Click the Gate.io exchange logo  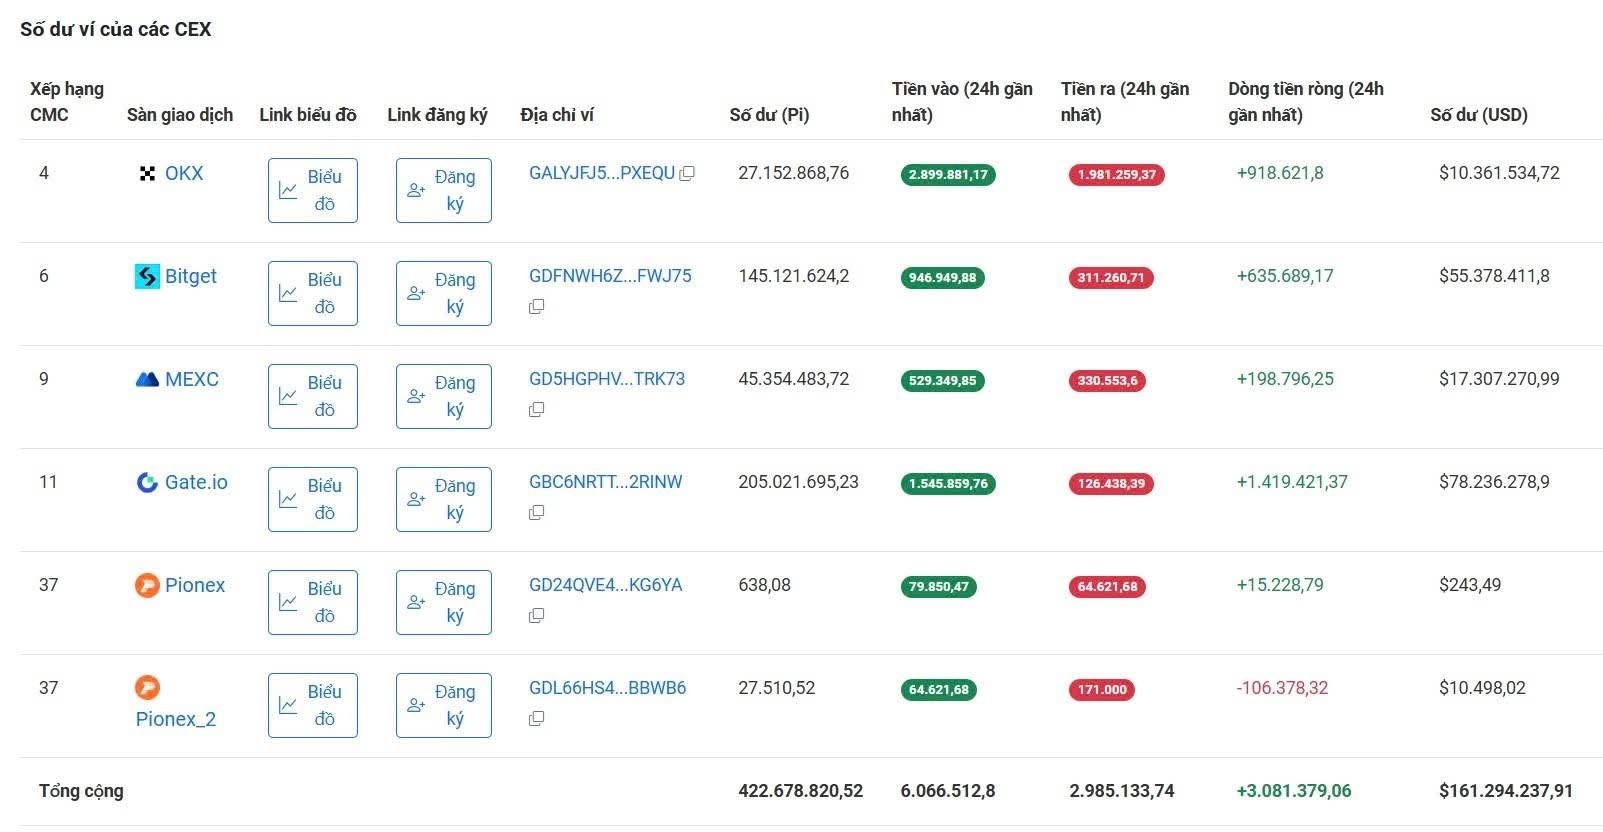(147, 482)
